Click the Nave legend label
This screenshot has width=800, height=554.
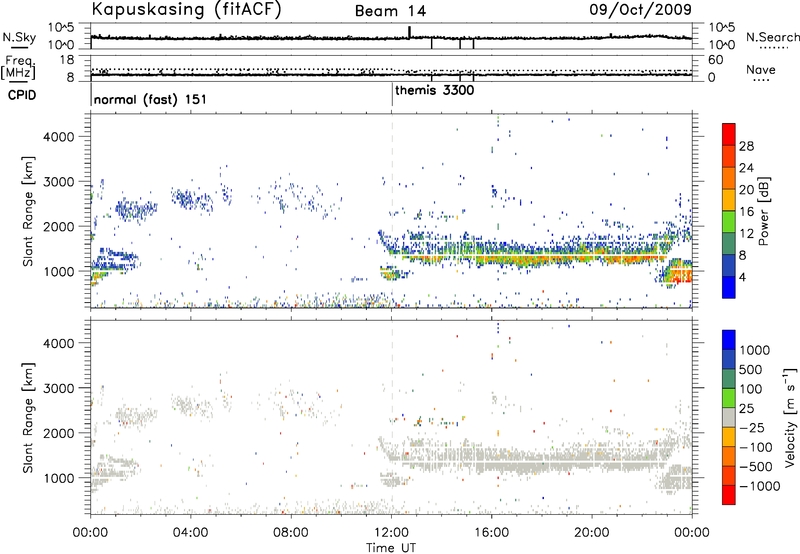(761, 69)
